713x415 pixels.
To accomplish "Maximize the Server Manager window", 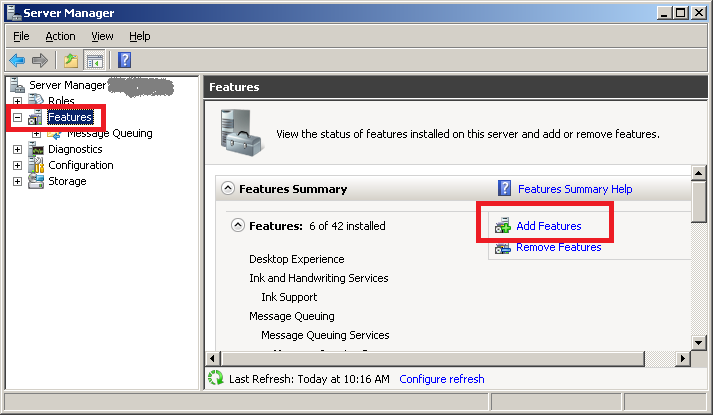I will pos(680,13).
